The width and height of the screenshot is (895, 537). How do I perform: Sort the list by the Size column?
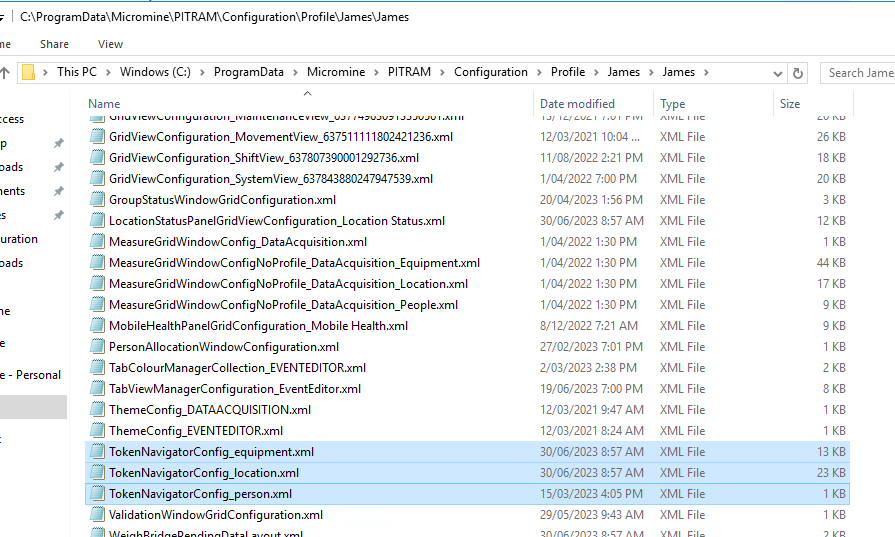pos(790,104)
